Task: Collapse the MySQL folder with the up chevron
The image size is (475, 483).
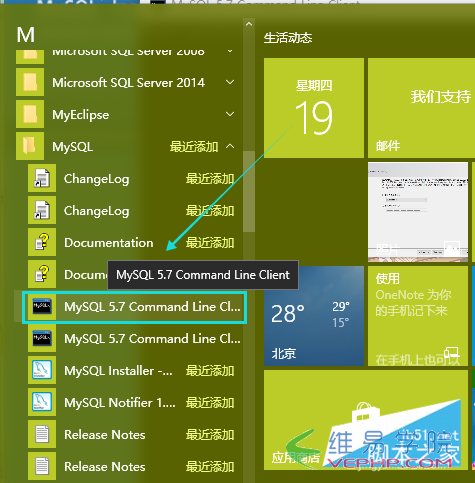Action: coord(230,146)
